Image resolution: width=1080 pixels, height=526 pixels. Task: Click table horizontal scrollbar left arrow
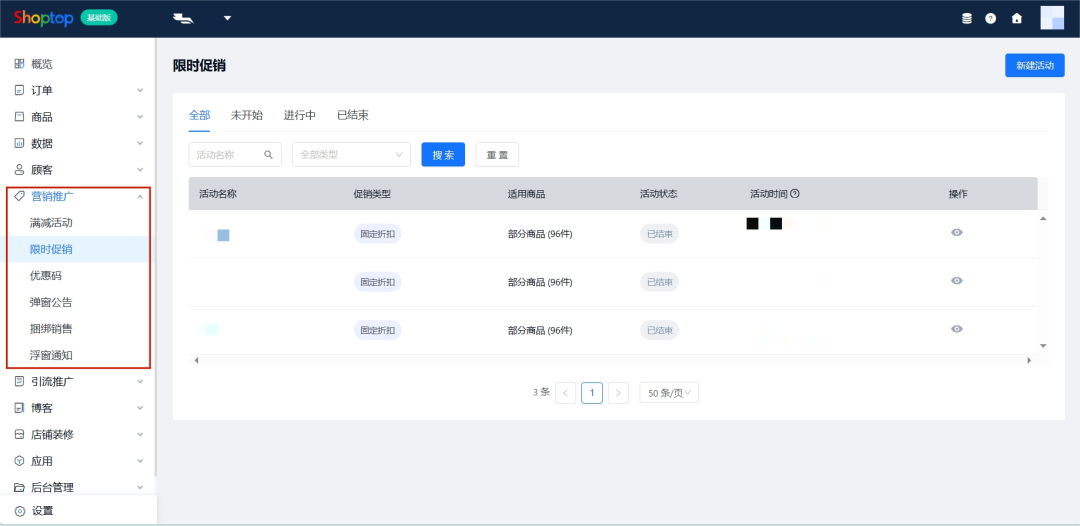pyautogui.click(x=196, y=360)
